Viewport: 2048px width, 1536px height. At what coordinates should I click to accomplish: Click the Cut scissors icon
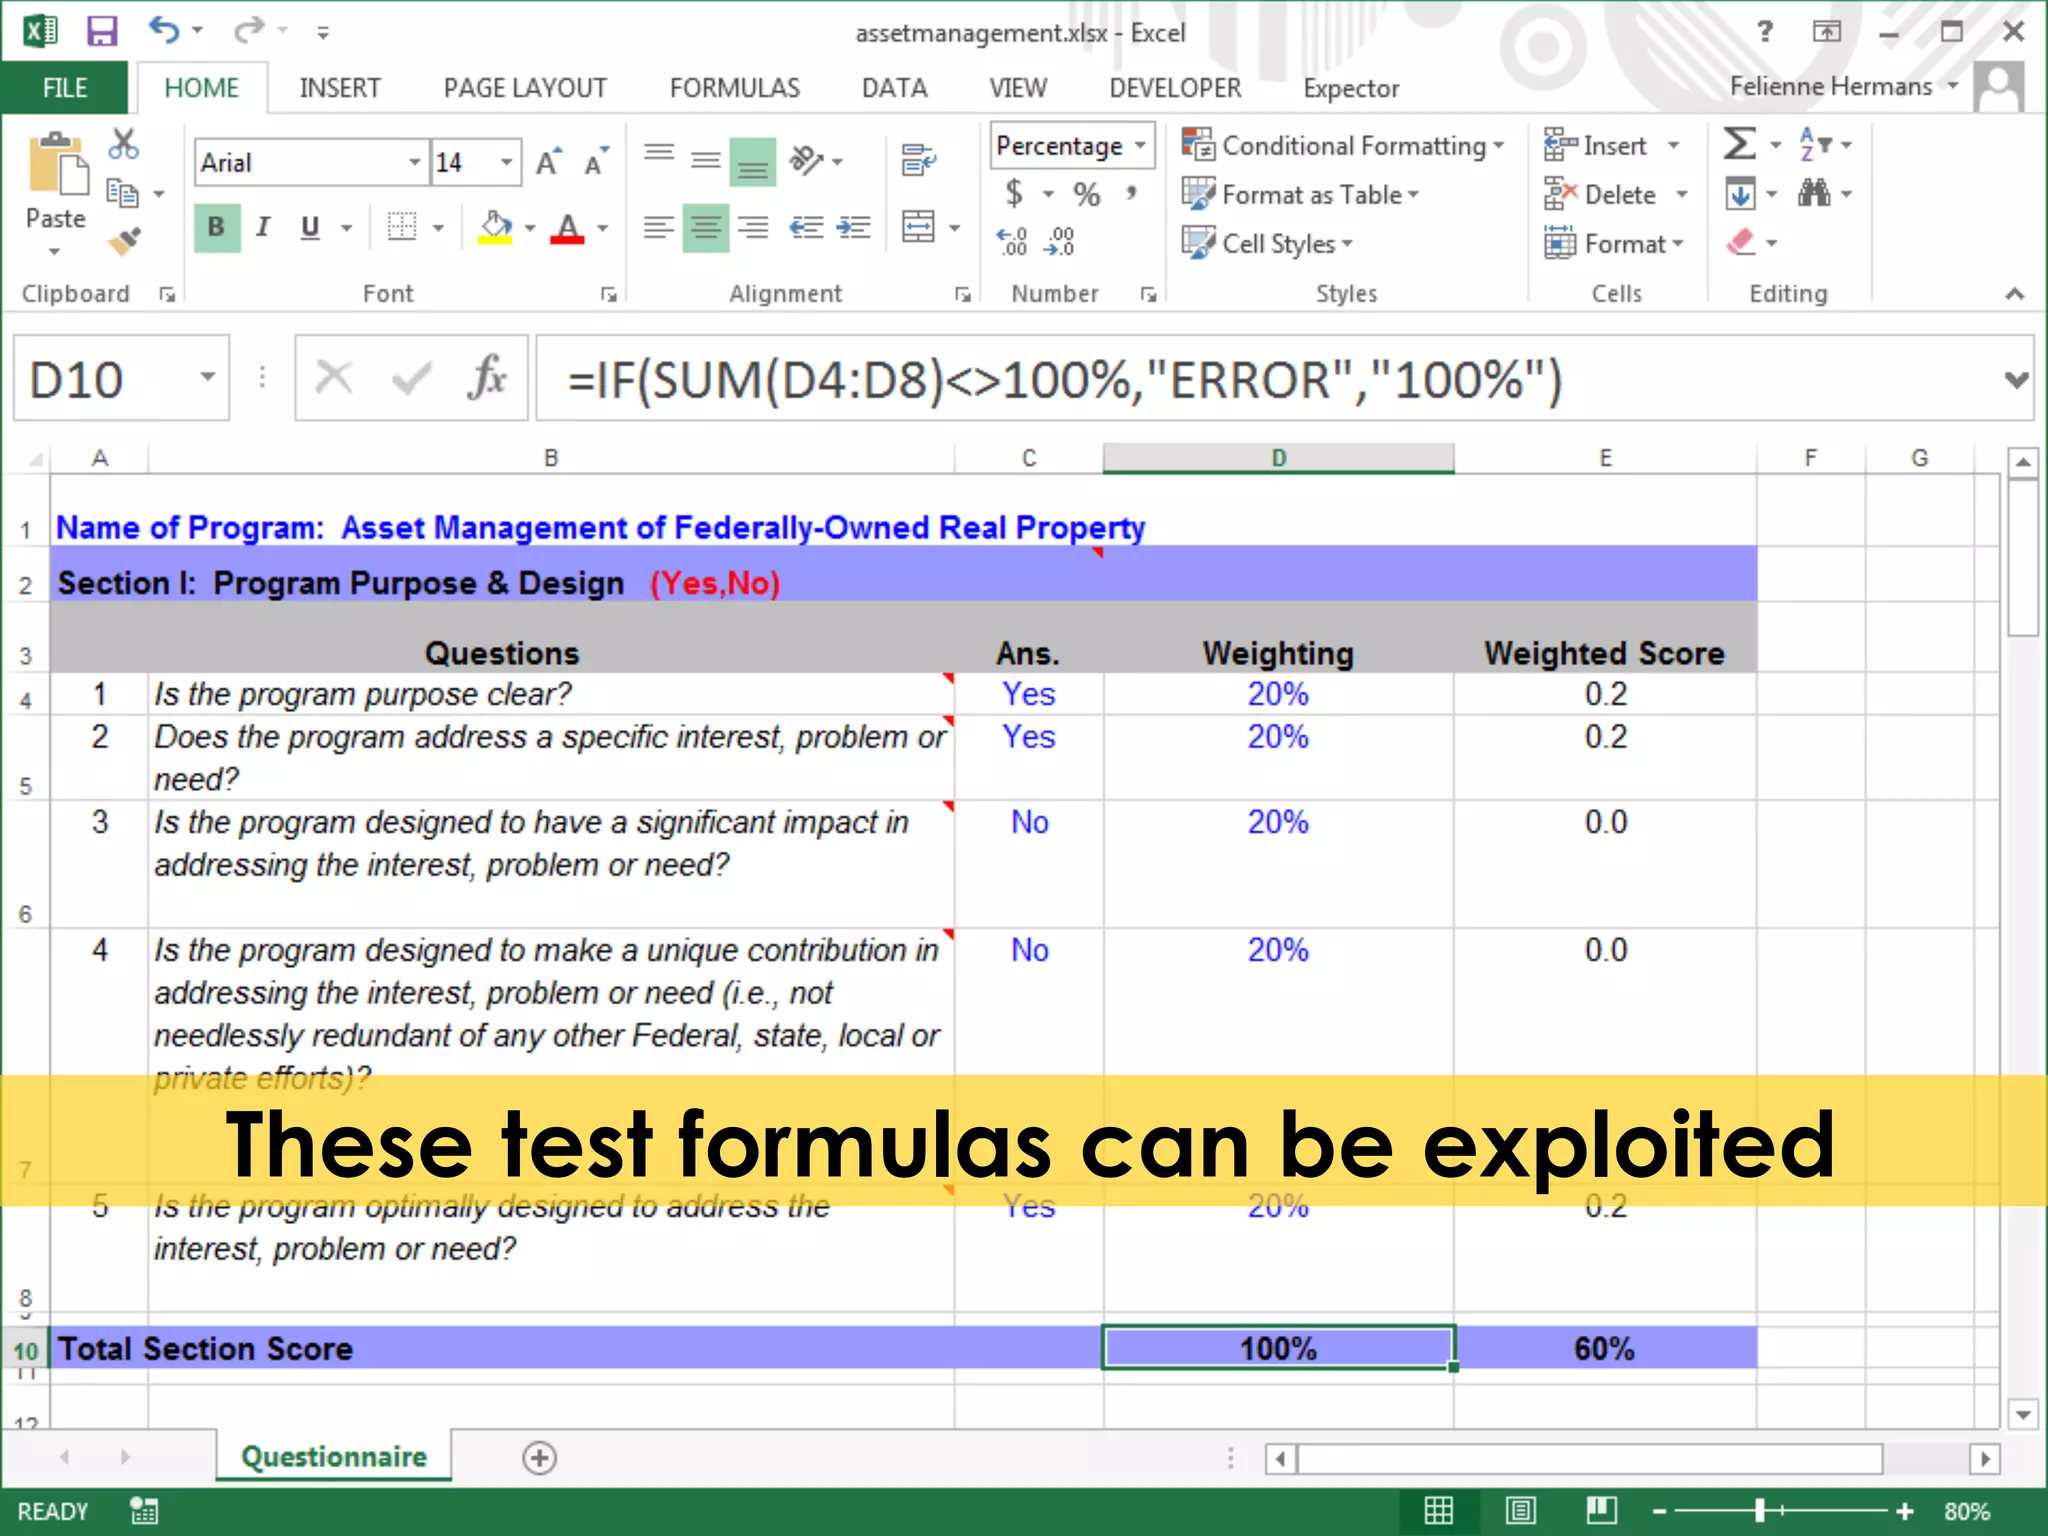click(123, 144)
